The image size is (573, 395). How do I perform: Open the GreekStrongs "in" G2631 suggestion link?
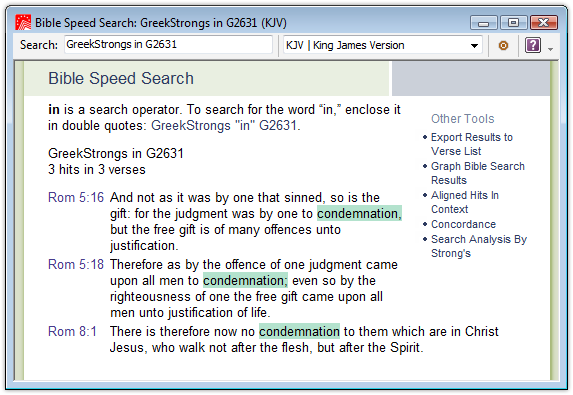point(225,126)
